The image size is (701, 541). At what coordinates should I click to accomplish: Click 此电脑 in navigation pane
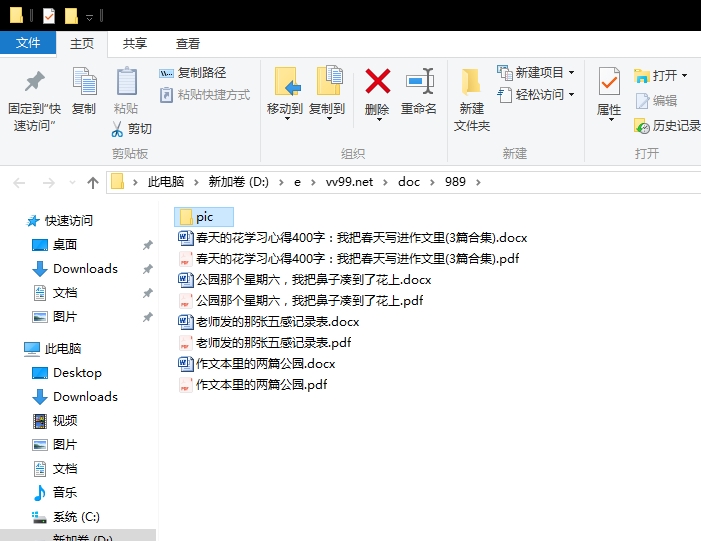click(53, 349)
